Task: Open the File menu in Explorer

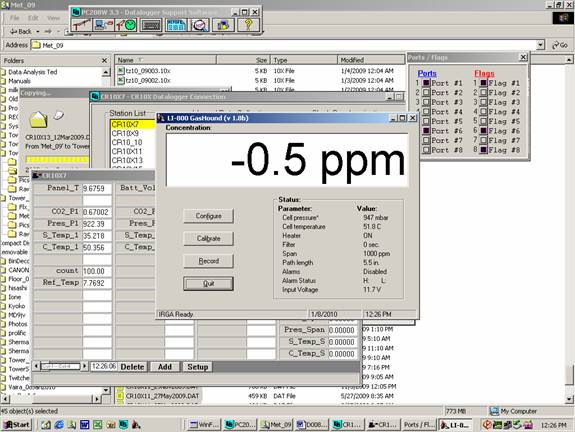Action: tap(15, 18)
